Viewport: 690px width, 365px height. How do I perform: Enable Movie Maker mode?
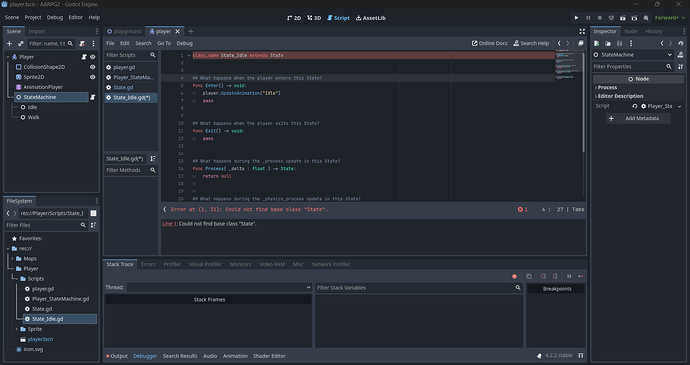click(646, 18)
